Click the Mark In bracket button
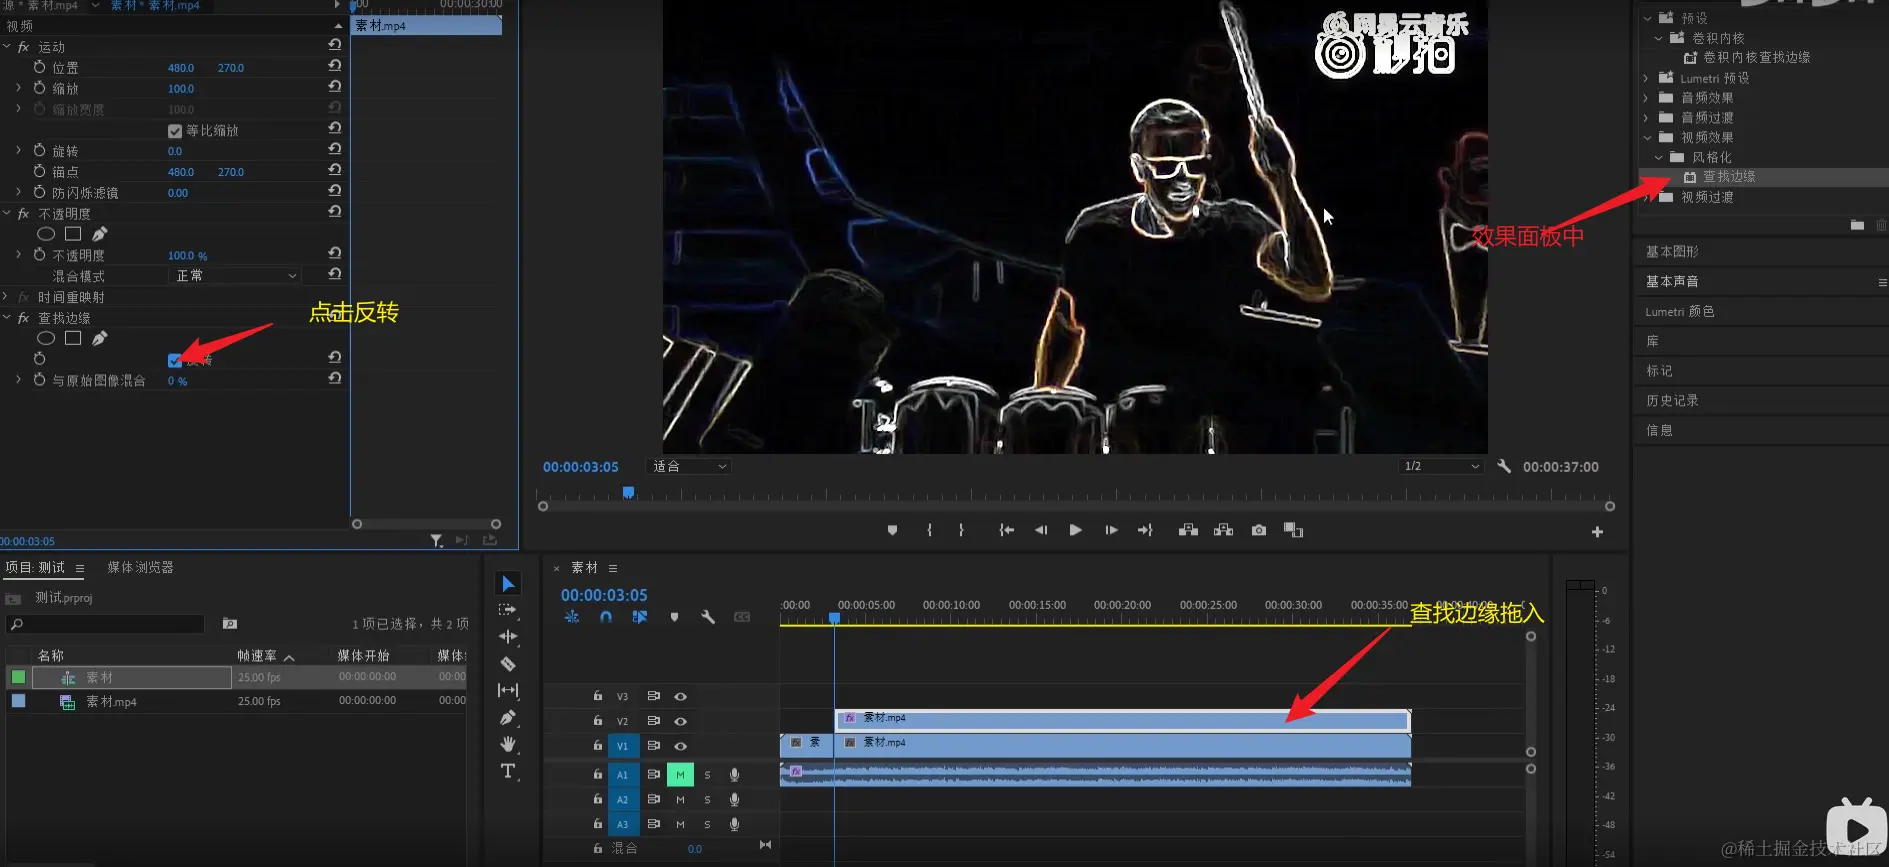The height and width of the screenshot is (867, 1889). (x=929, y=530)
